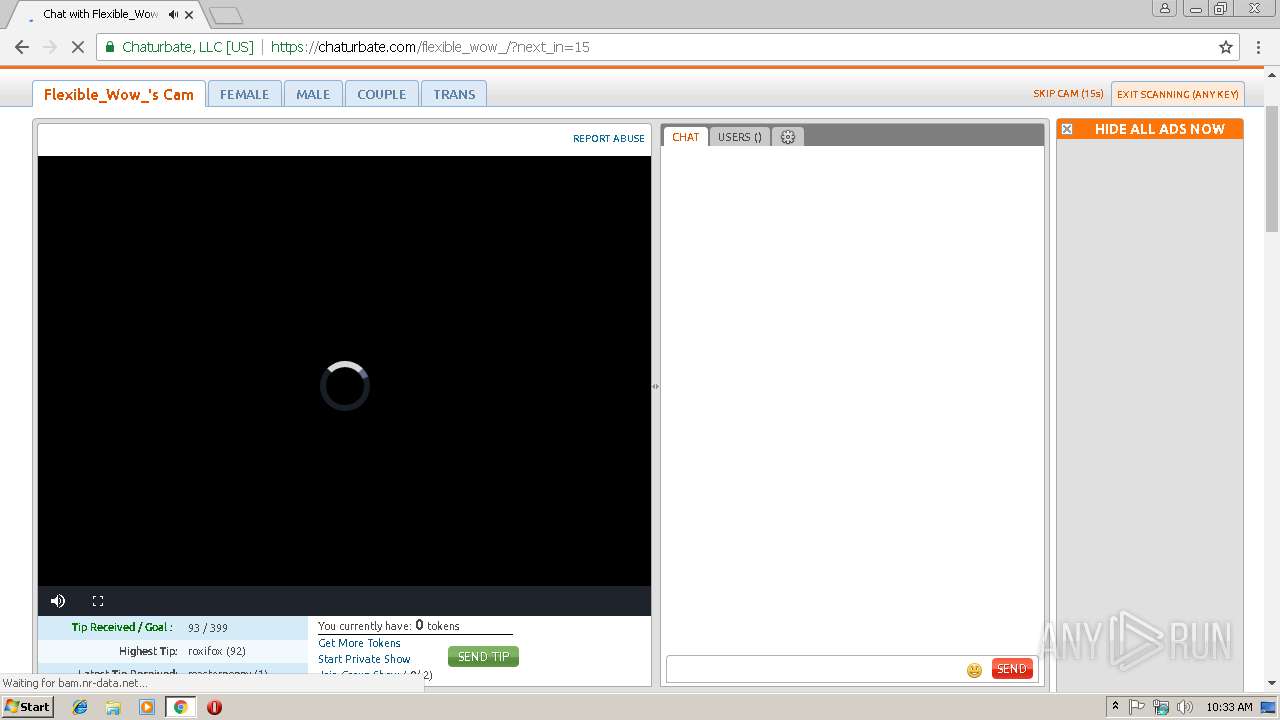1280x720 pixels.
Task: Open chat settings gear icon
Action: click(x=788, y=137)
